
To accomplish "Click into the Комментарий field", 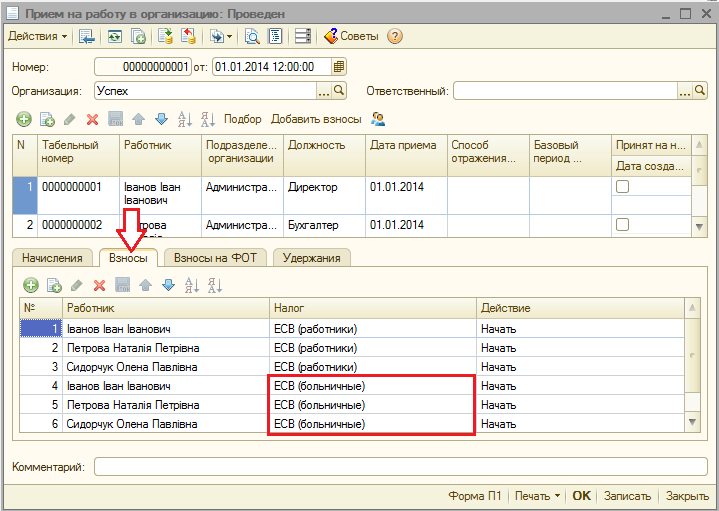I will (x=401, y=467).
